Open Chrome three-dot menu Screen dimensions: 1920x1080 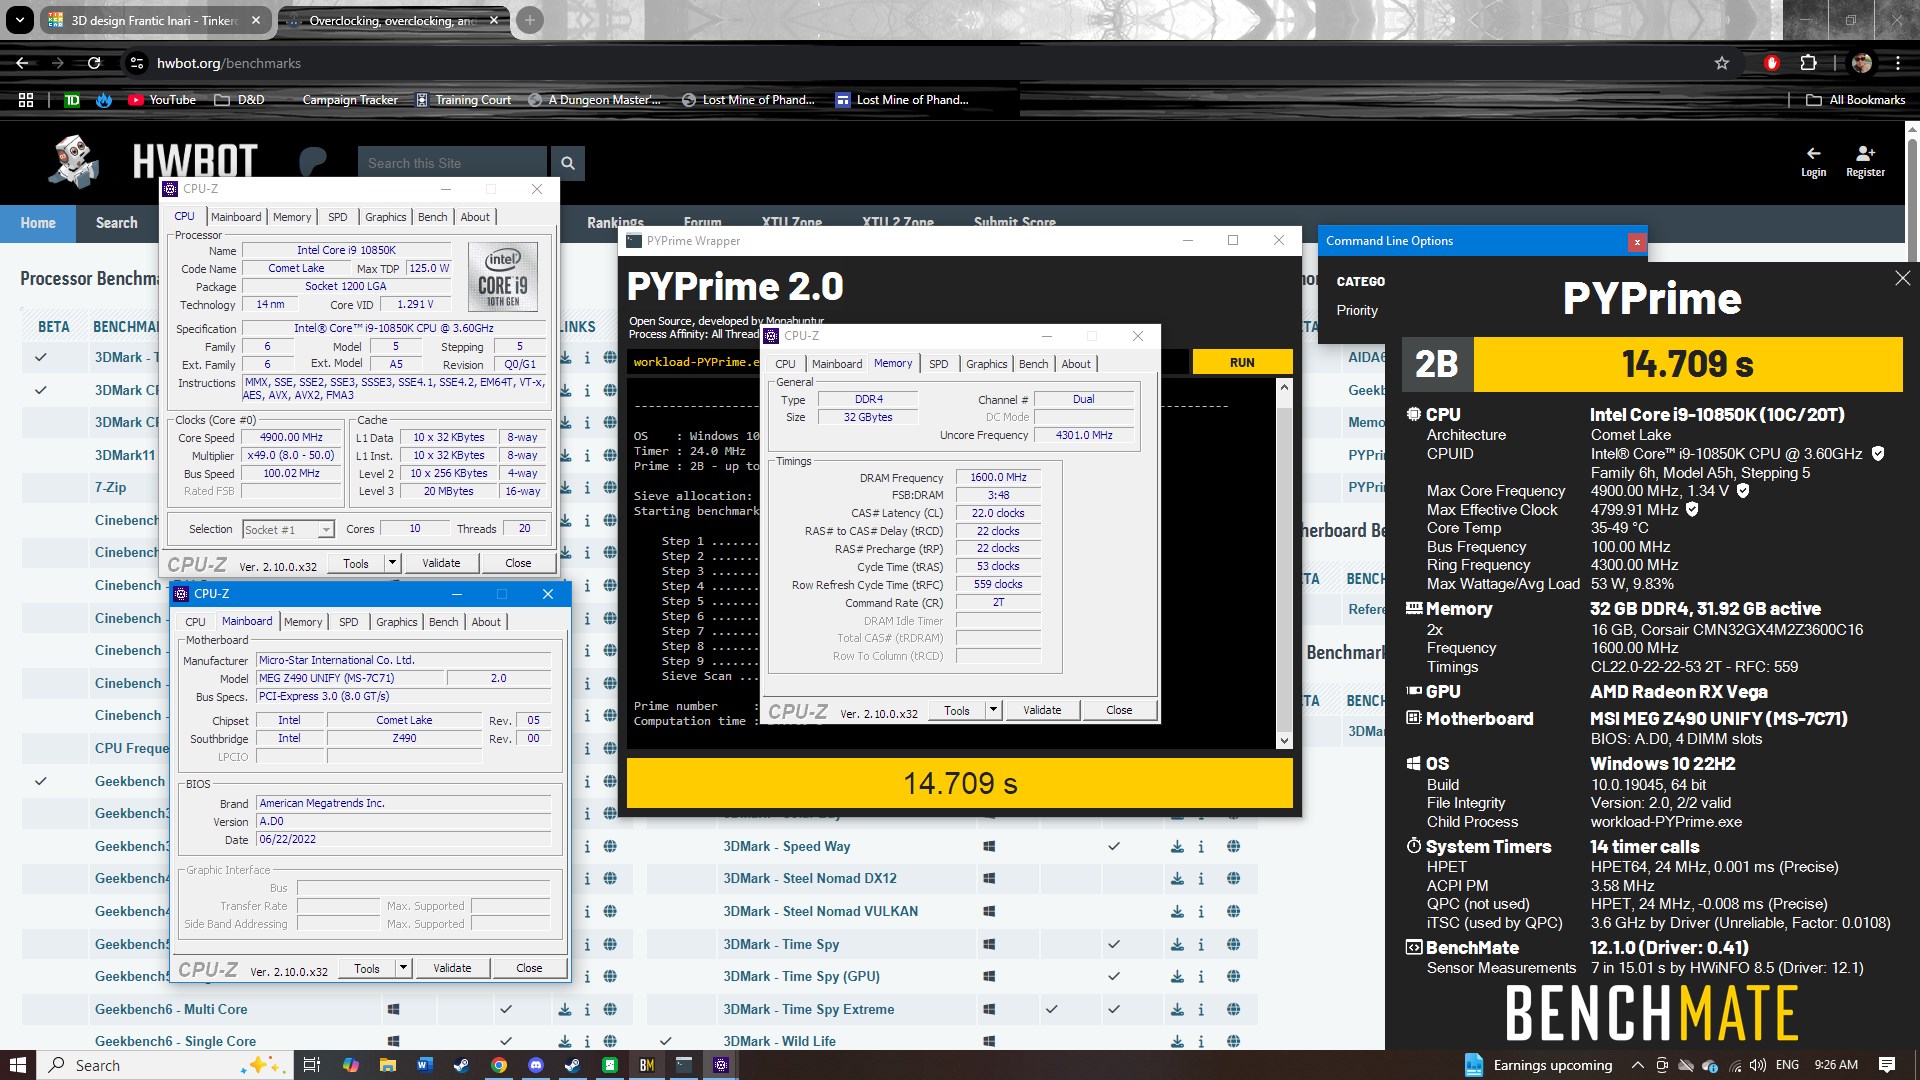pos(1897,63)
